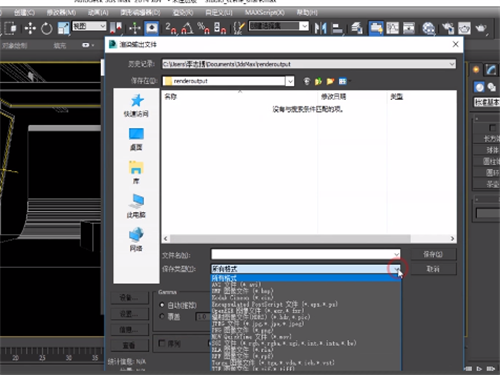Select the Automatic (recommended) gamma radio
This screenshot has width=500, height=375.
coord(162,305)
